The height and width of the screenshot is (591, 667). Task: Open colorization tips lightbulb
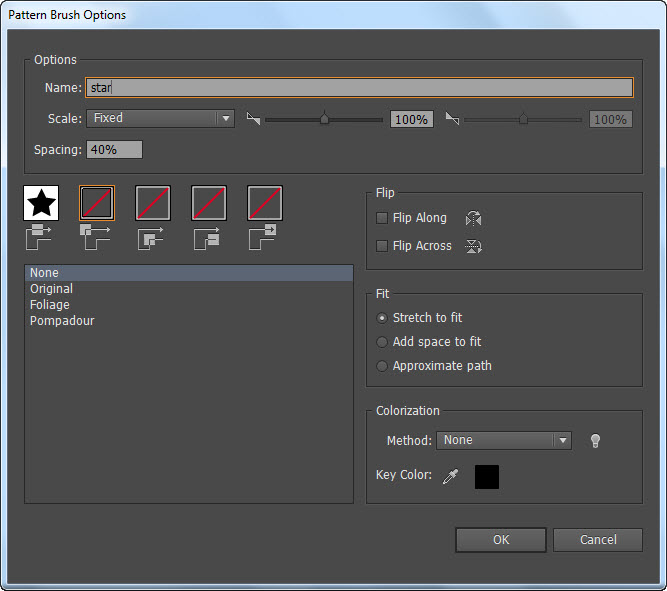point(596,440)
